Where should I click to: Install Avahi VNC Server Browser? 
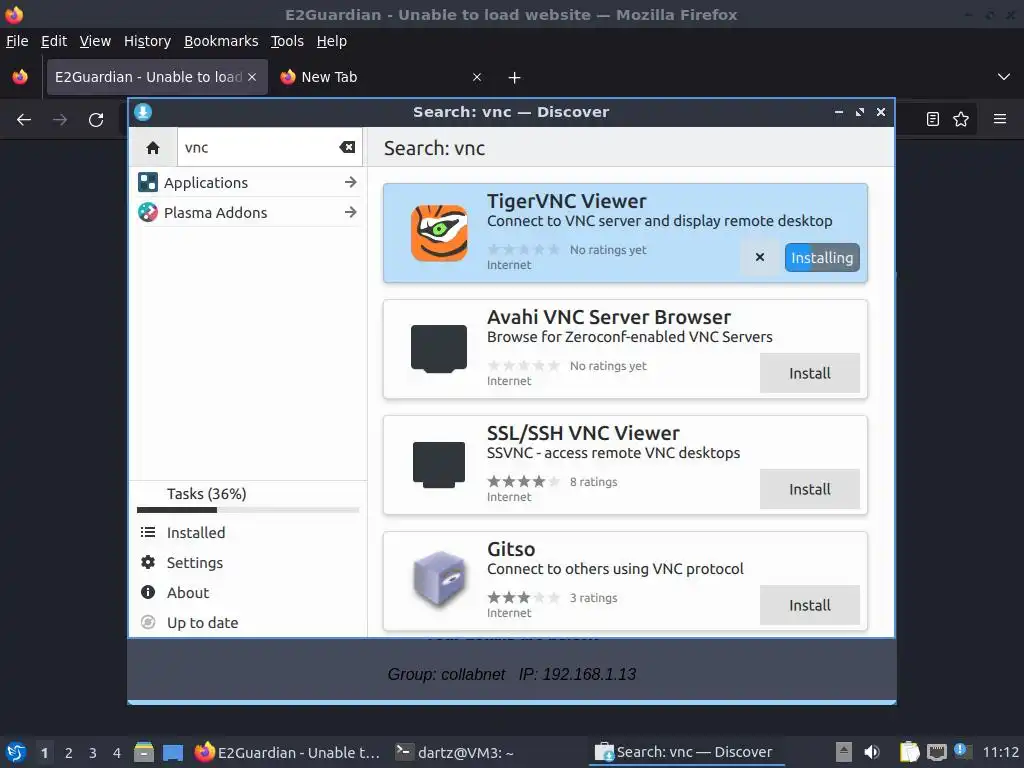pyautogui.click(x=810, y=374)
